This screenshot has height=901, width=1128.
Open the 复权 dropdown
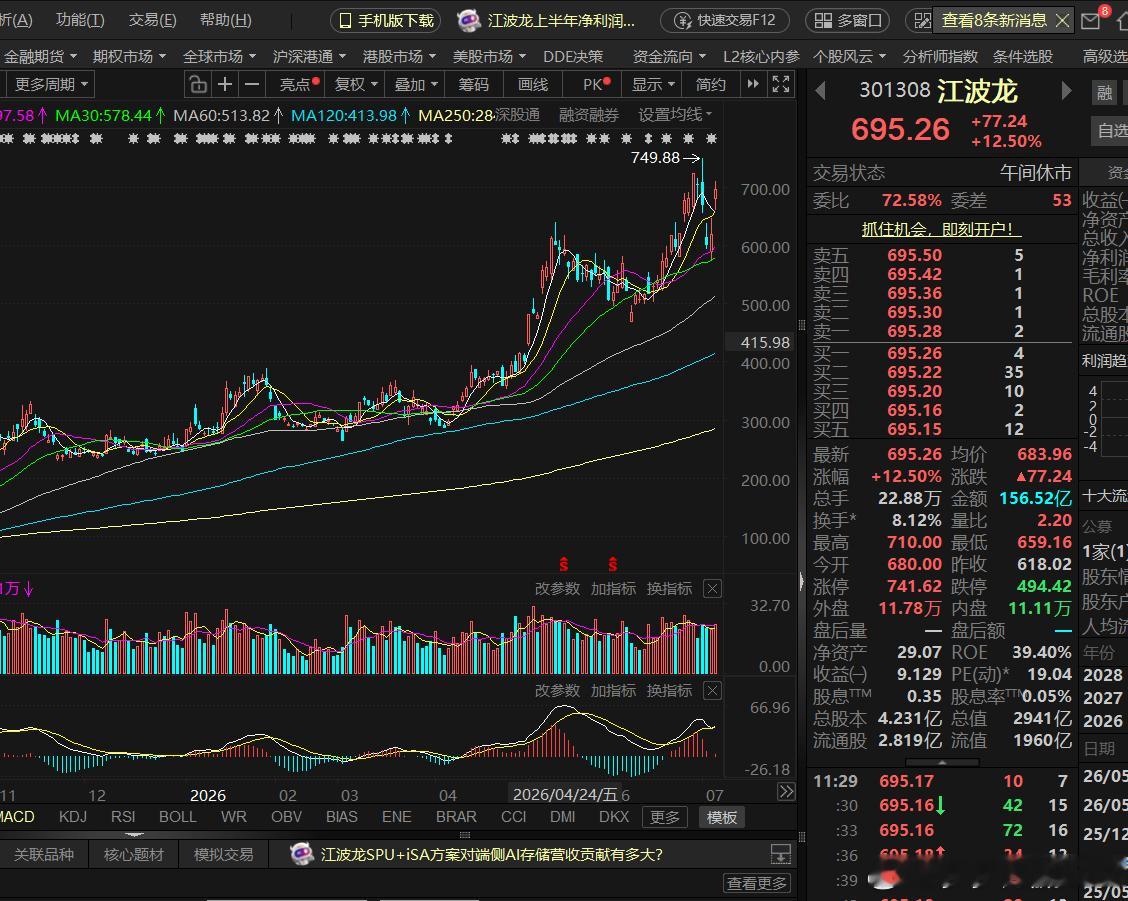pyautogui.click(x=356, y=85)
